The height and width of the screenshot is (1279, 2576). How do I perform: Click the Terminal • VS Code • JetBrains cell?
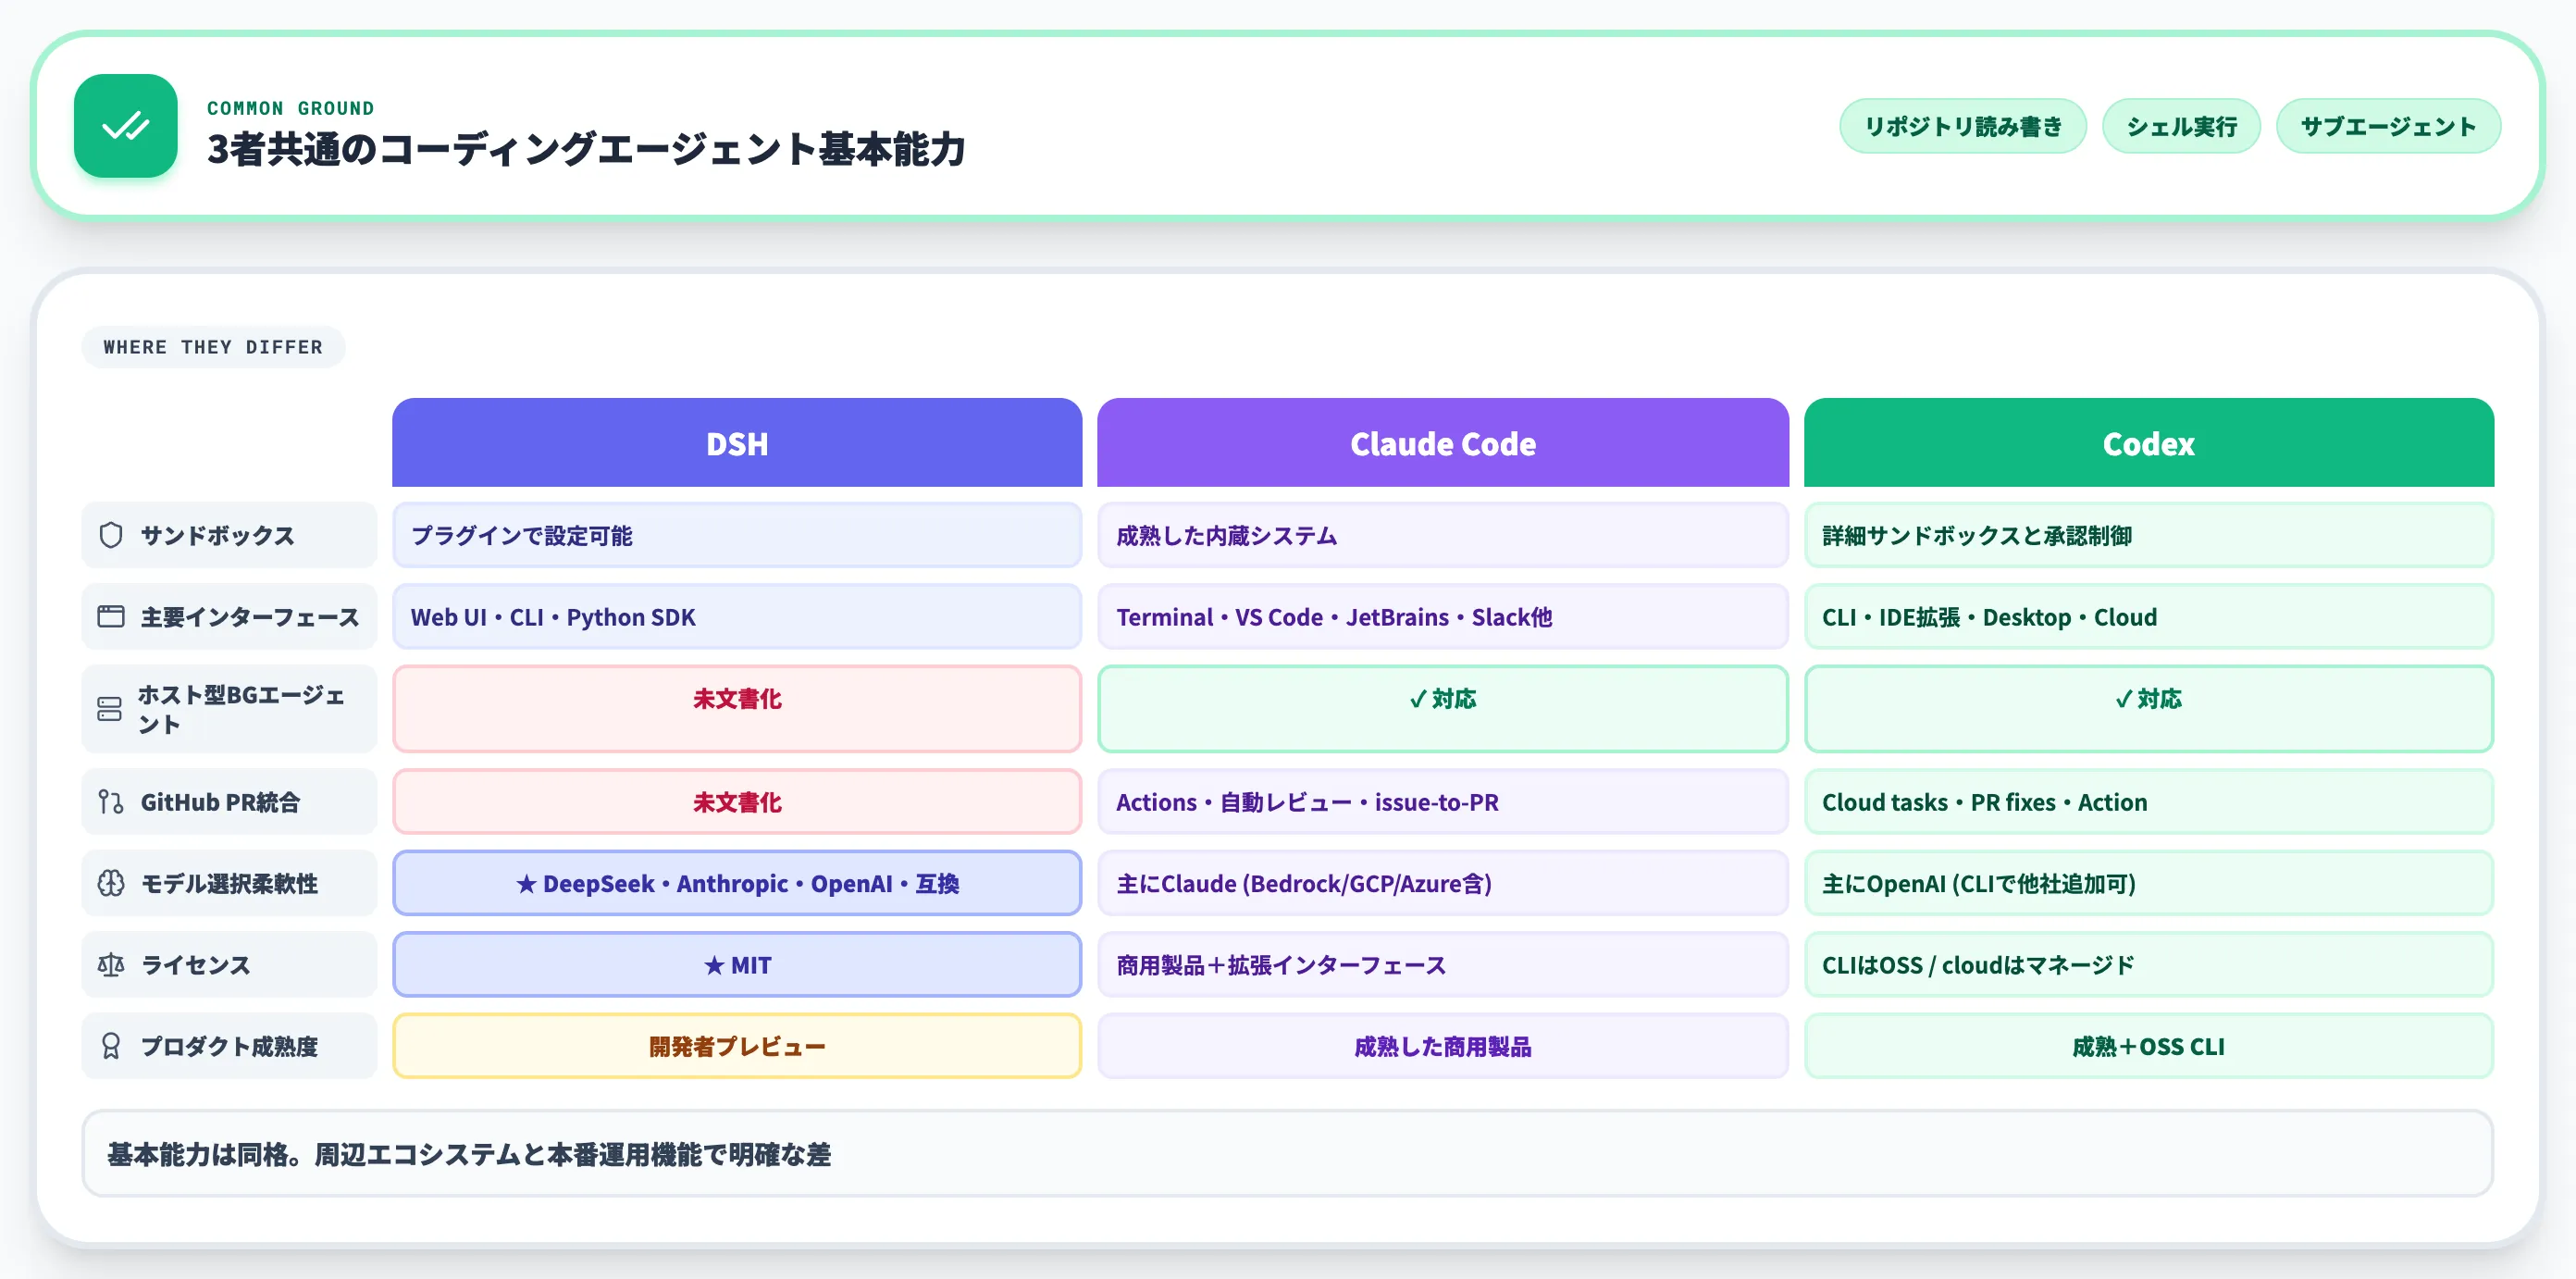[x=1443, y=617]
